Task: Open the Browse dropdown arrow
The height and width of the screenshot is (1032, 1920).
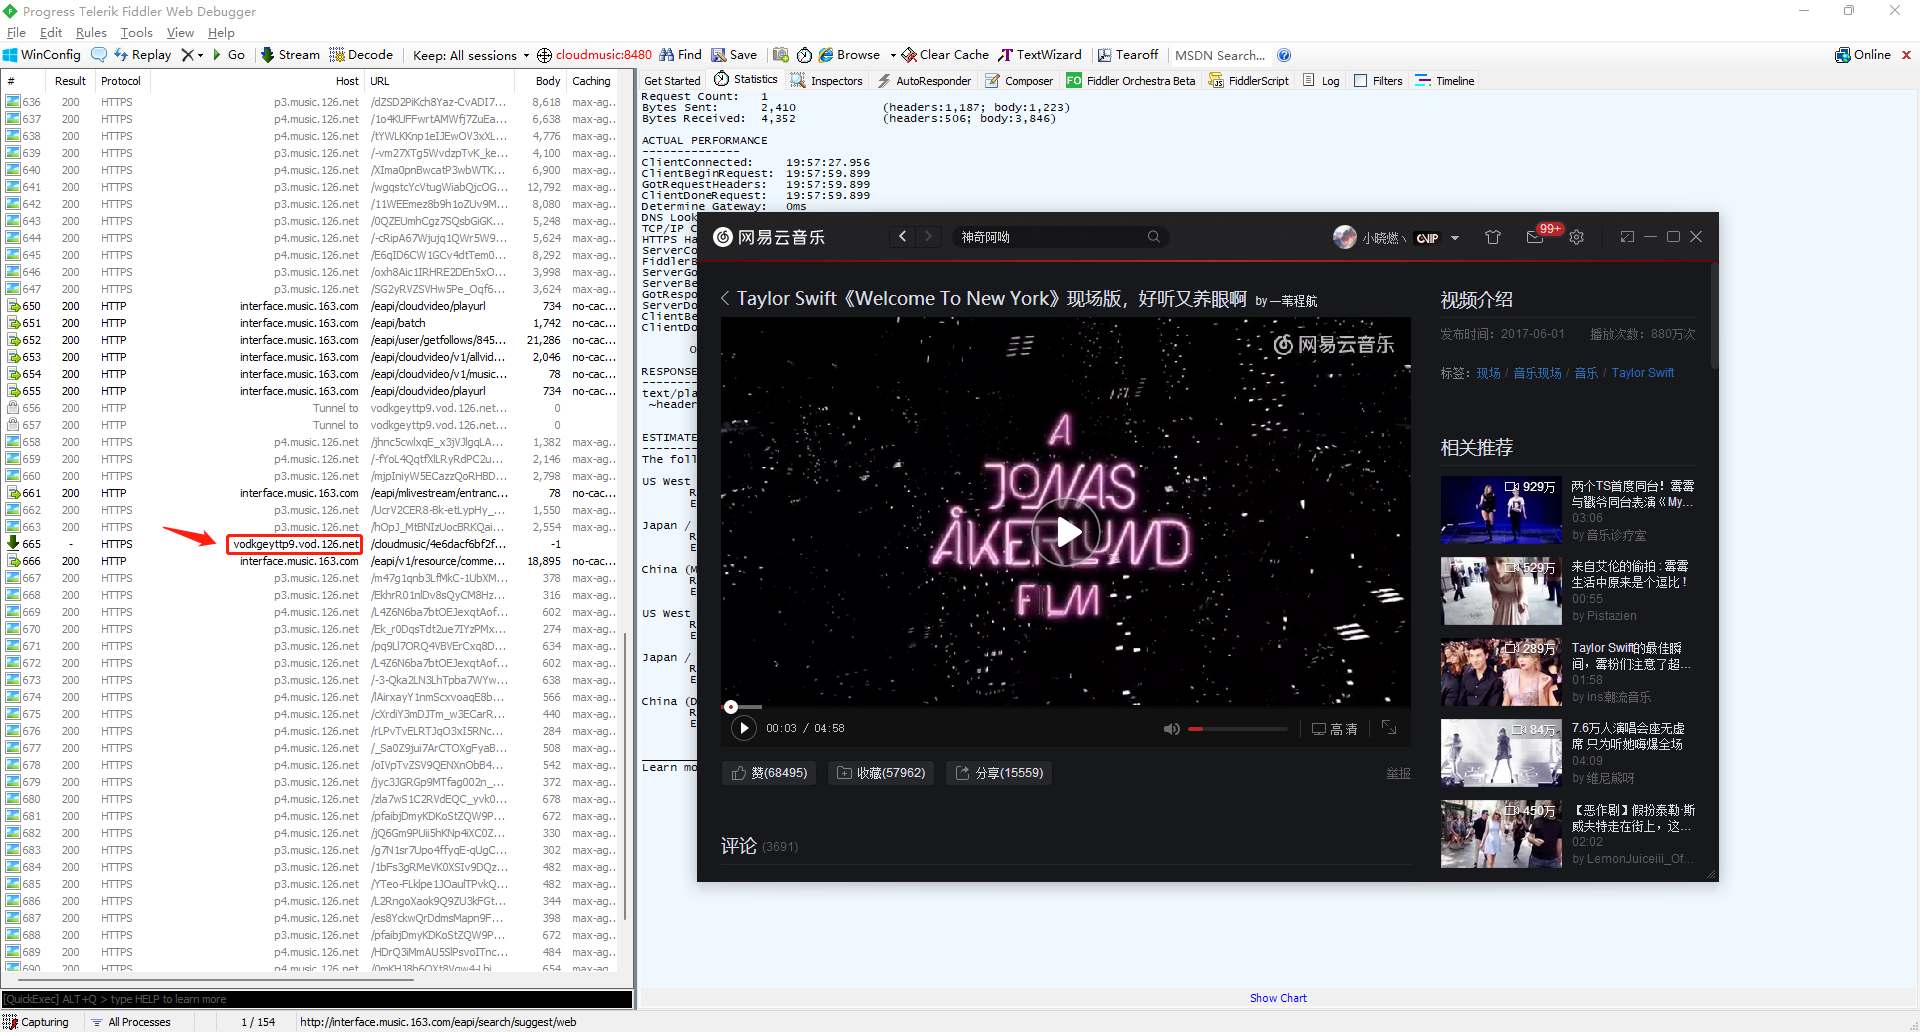Action: click(893, 55)
